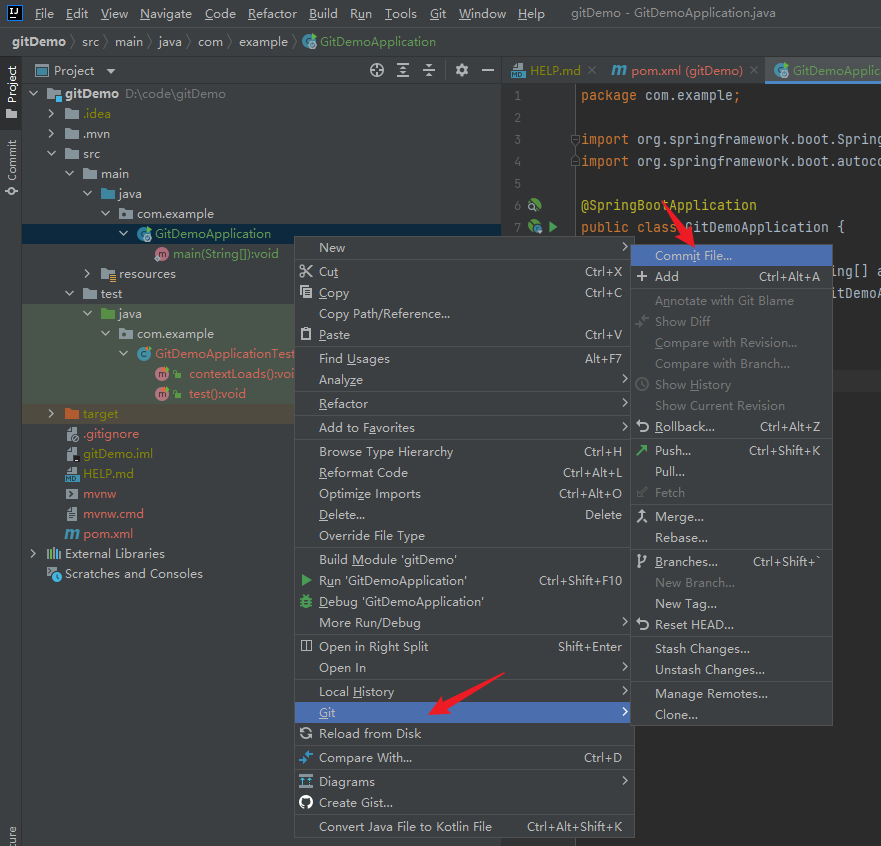The height and width of the screenshot is (846, 881).
Task: Click the Rollback arrow icon in Git submenu
Action: [642, 426]
